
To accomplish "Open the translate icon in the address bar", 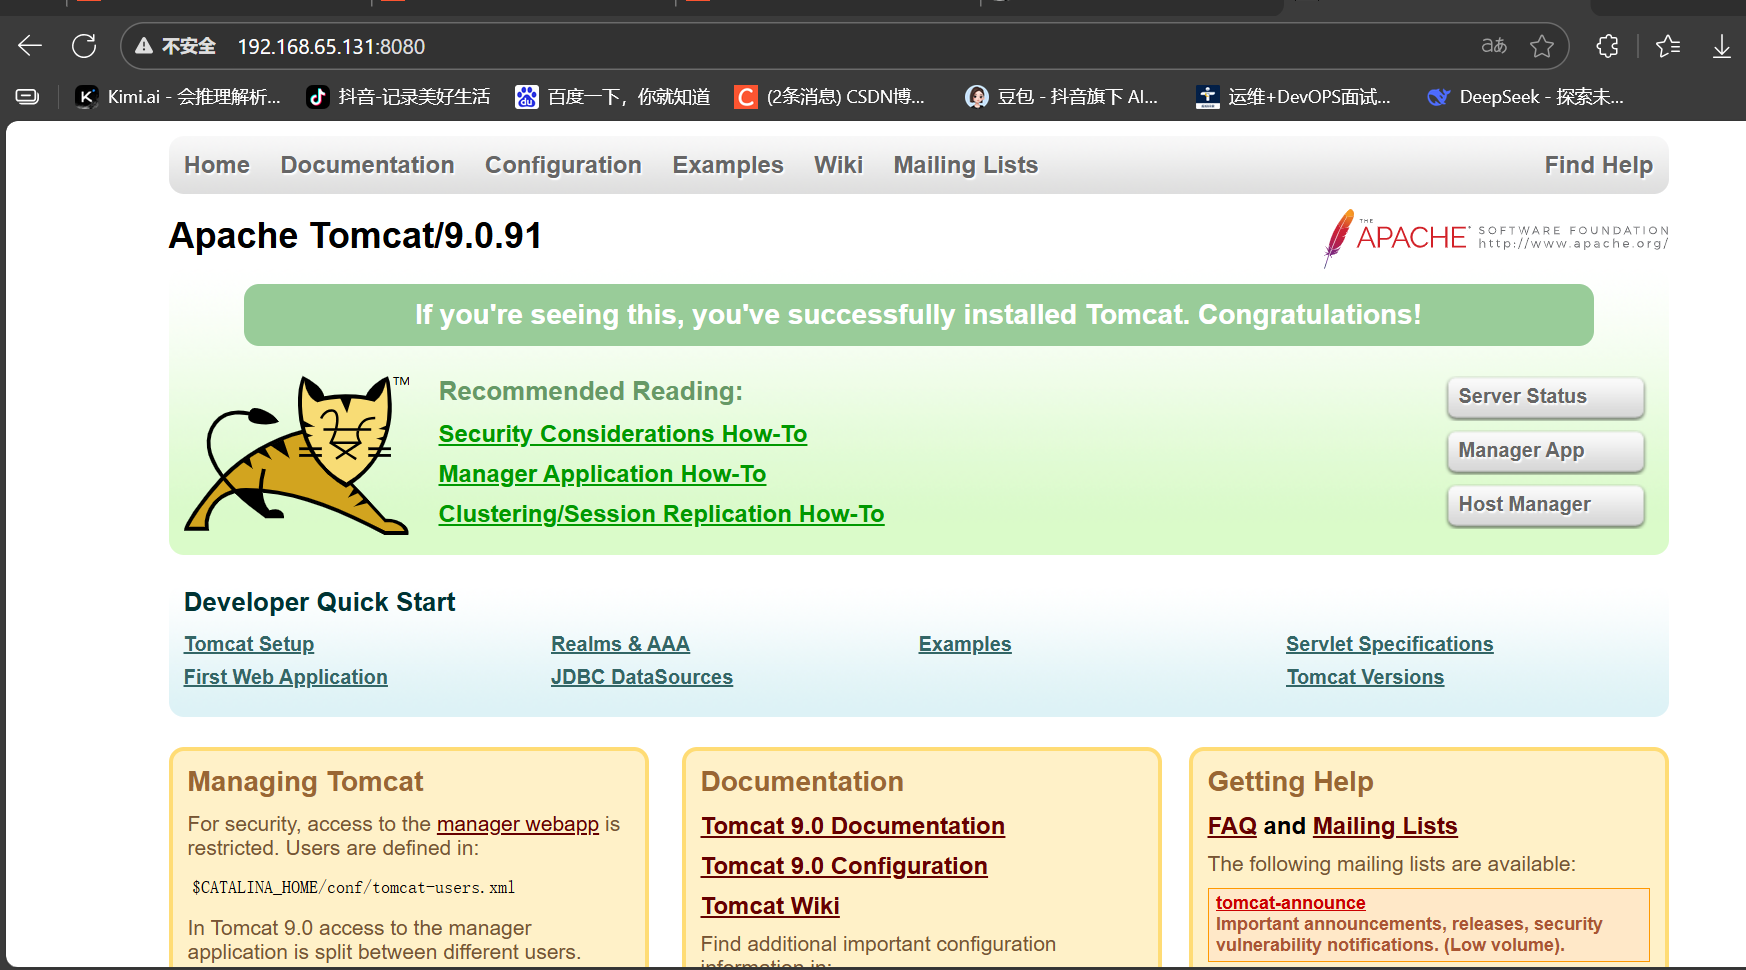I will [1494, 46].
